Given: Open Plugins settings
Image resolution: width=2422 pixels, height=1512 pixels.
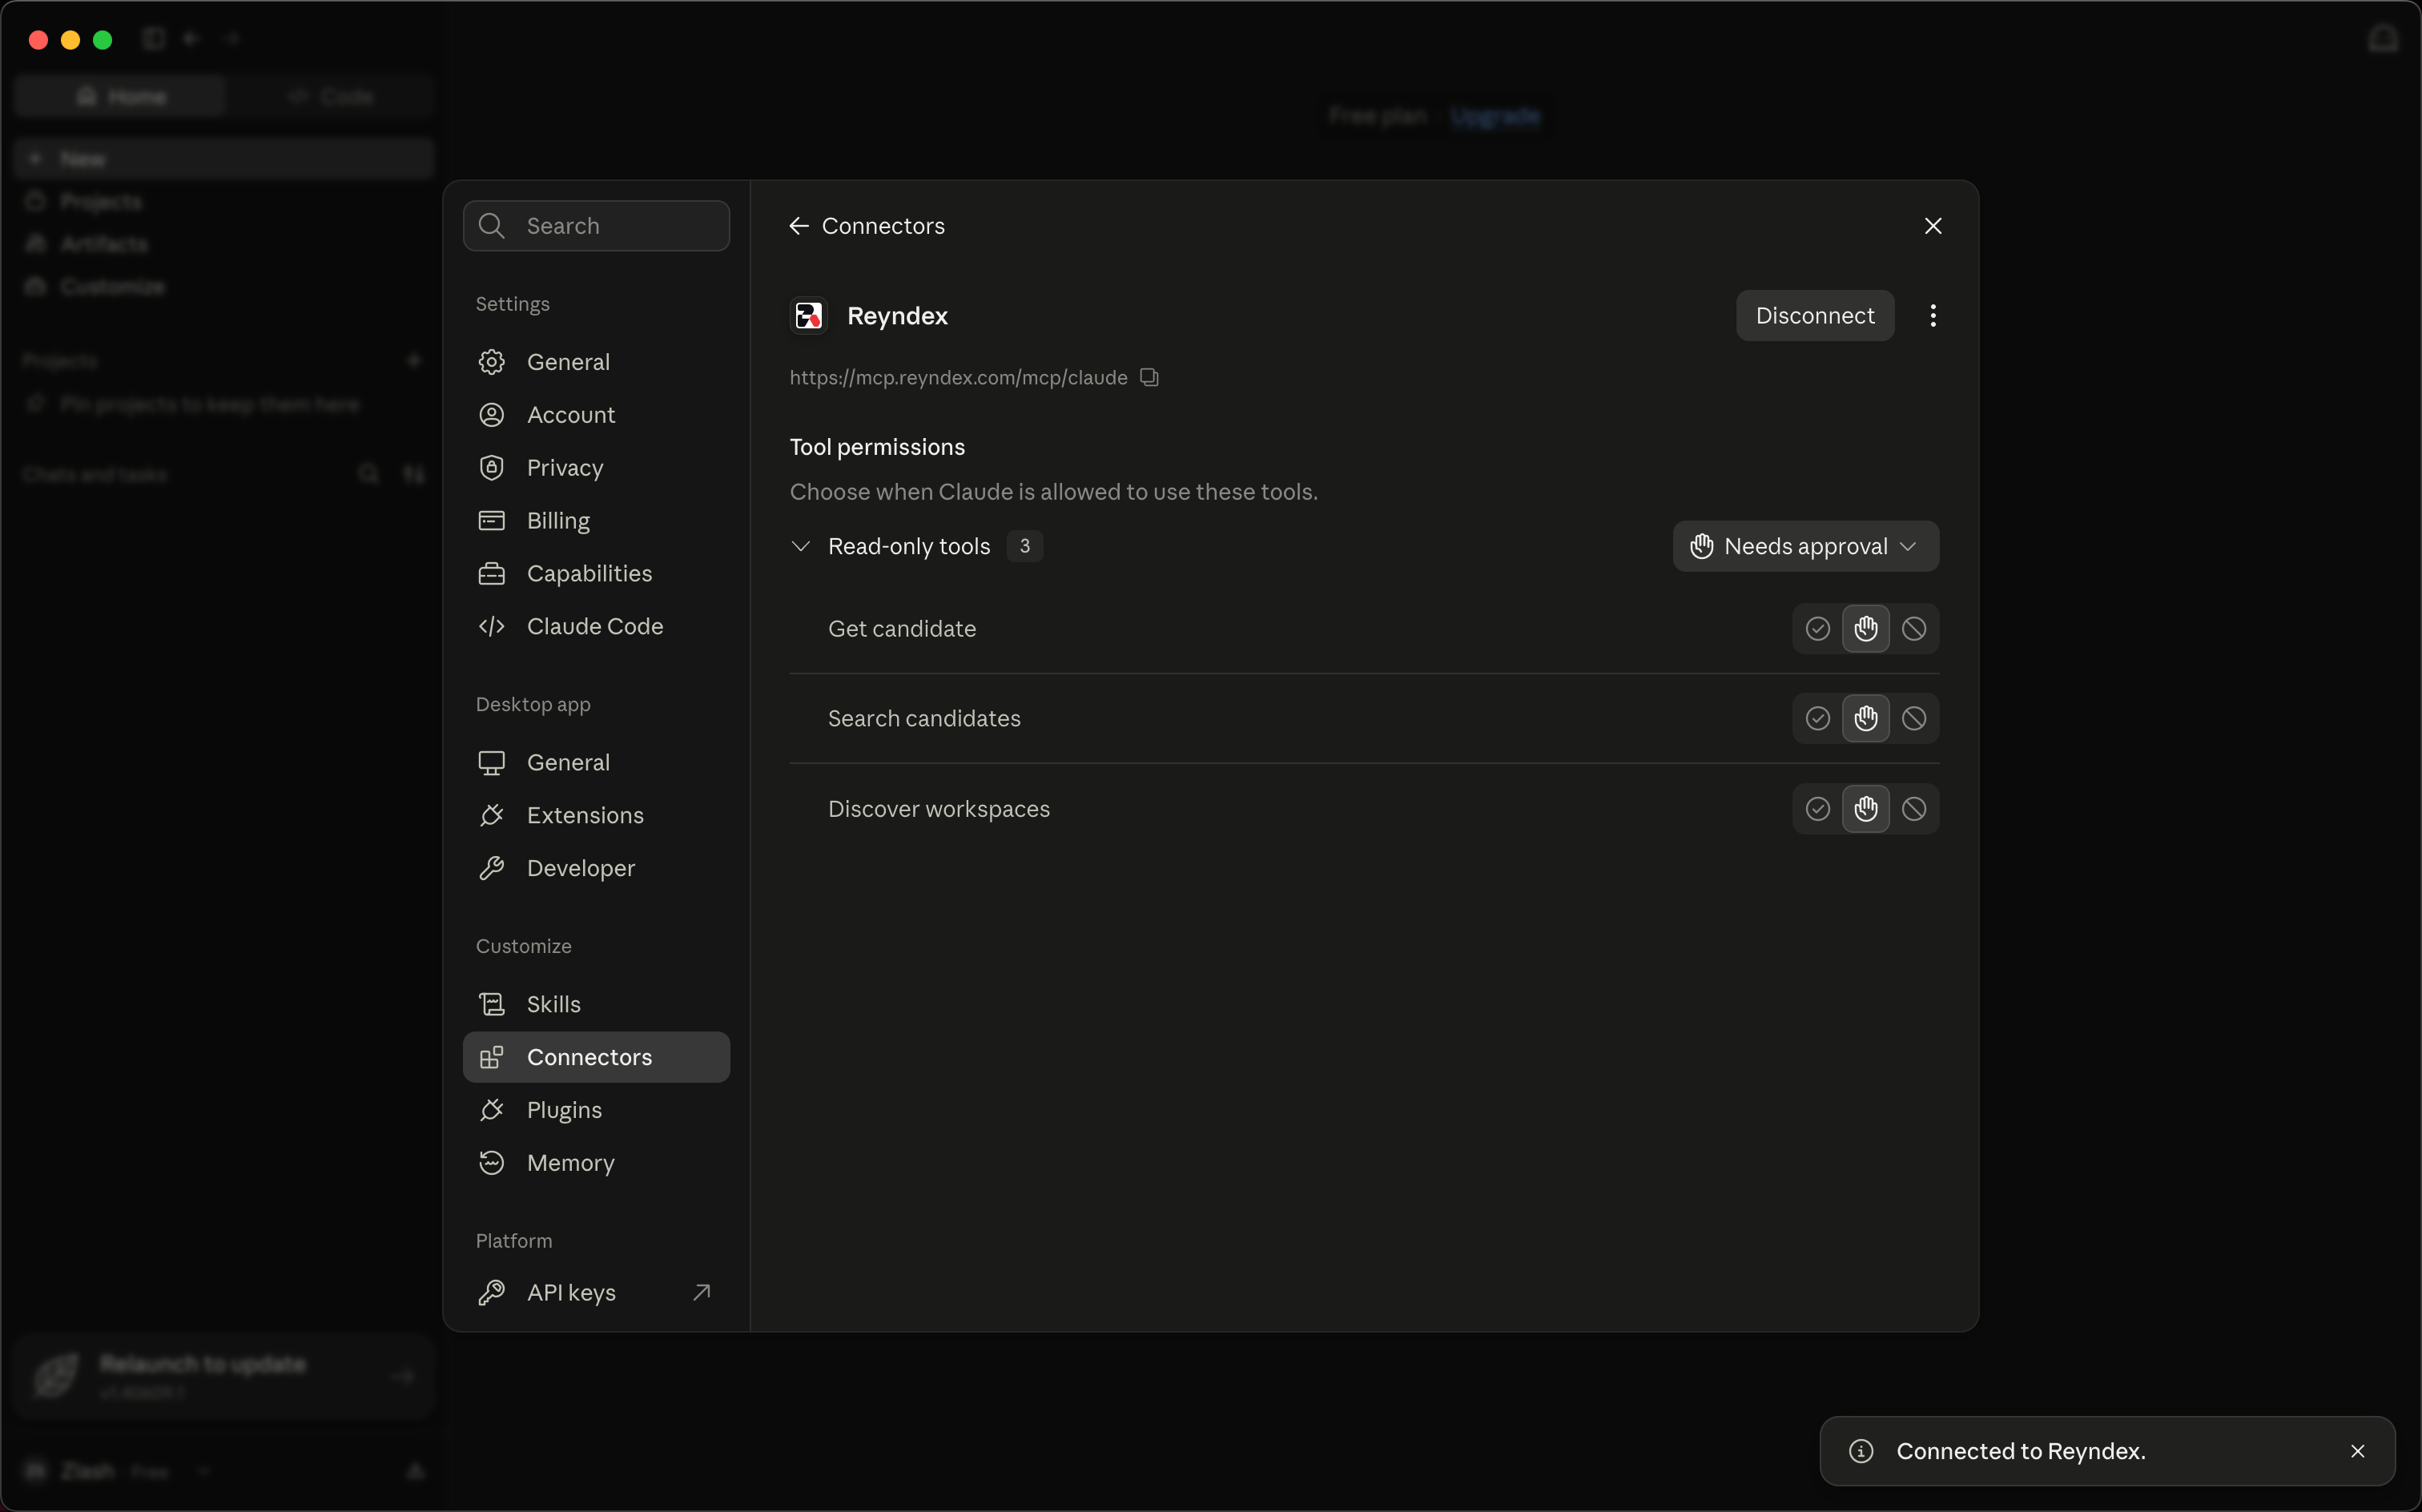Looking at the screenshot, I should (596, 1110).
